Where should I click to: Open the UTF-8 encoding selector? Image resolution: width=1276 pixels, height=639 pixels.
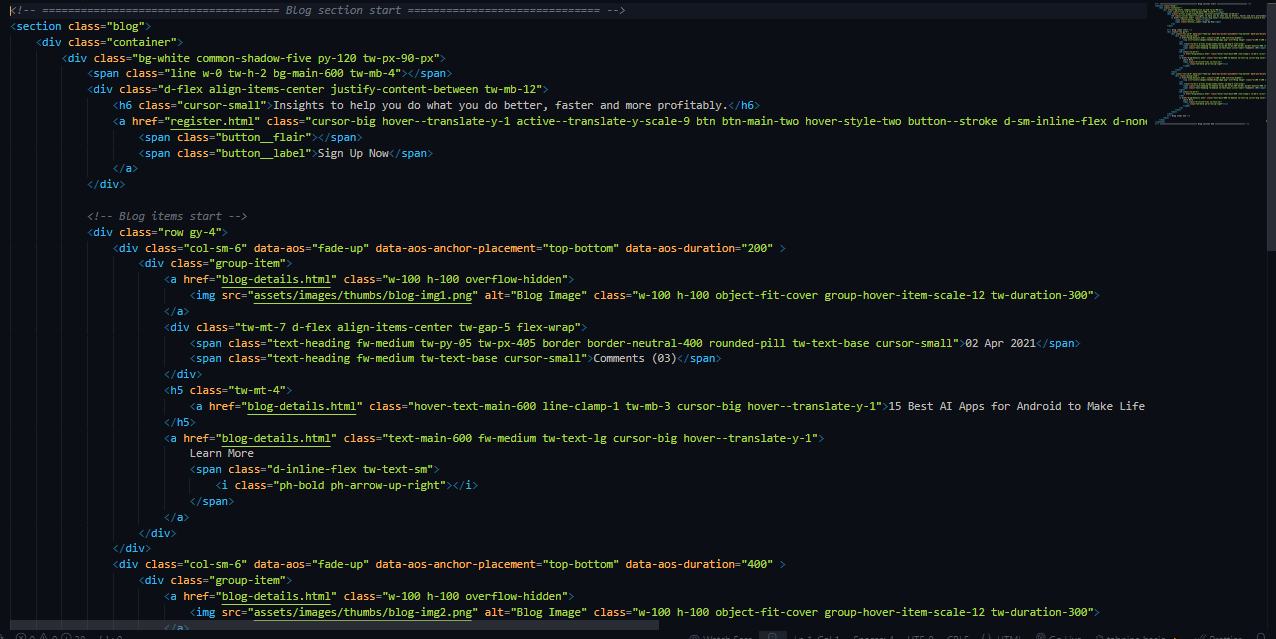tap(917, 637)
